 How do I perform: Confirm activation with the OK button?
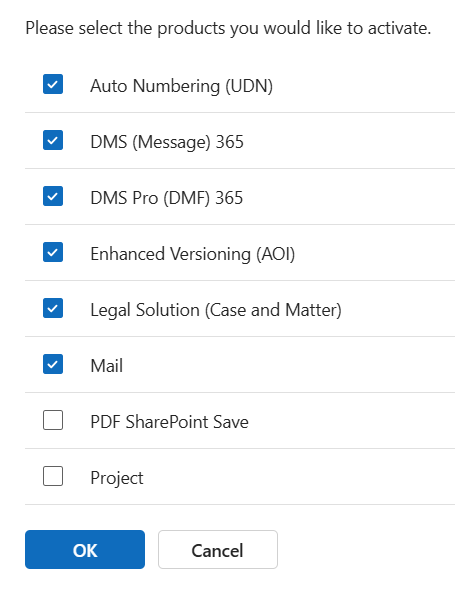point(85,549)
